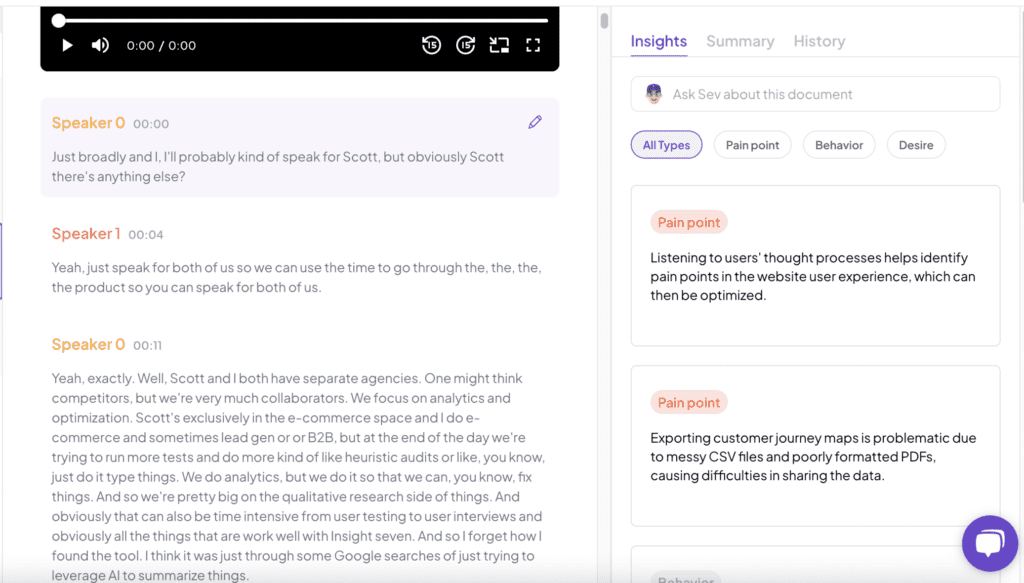
Task: Click the video progress slider handle
Action: tap(59, 21)
